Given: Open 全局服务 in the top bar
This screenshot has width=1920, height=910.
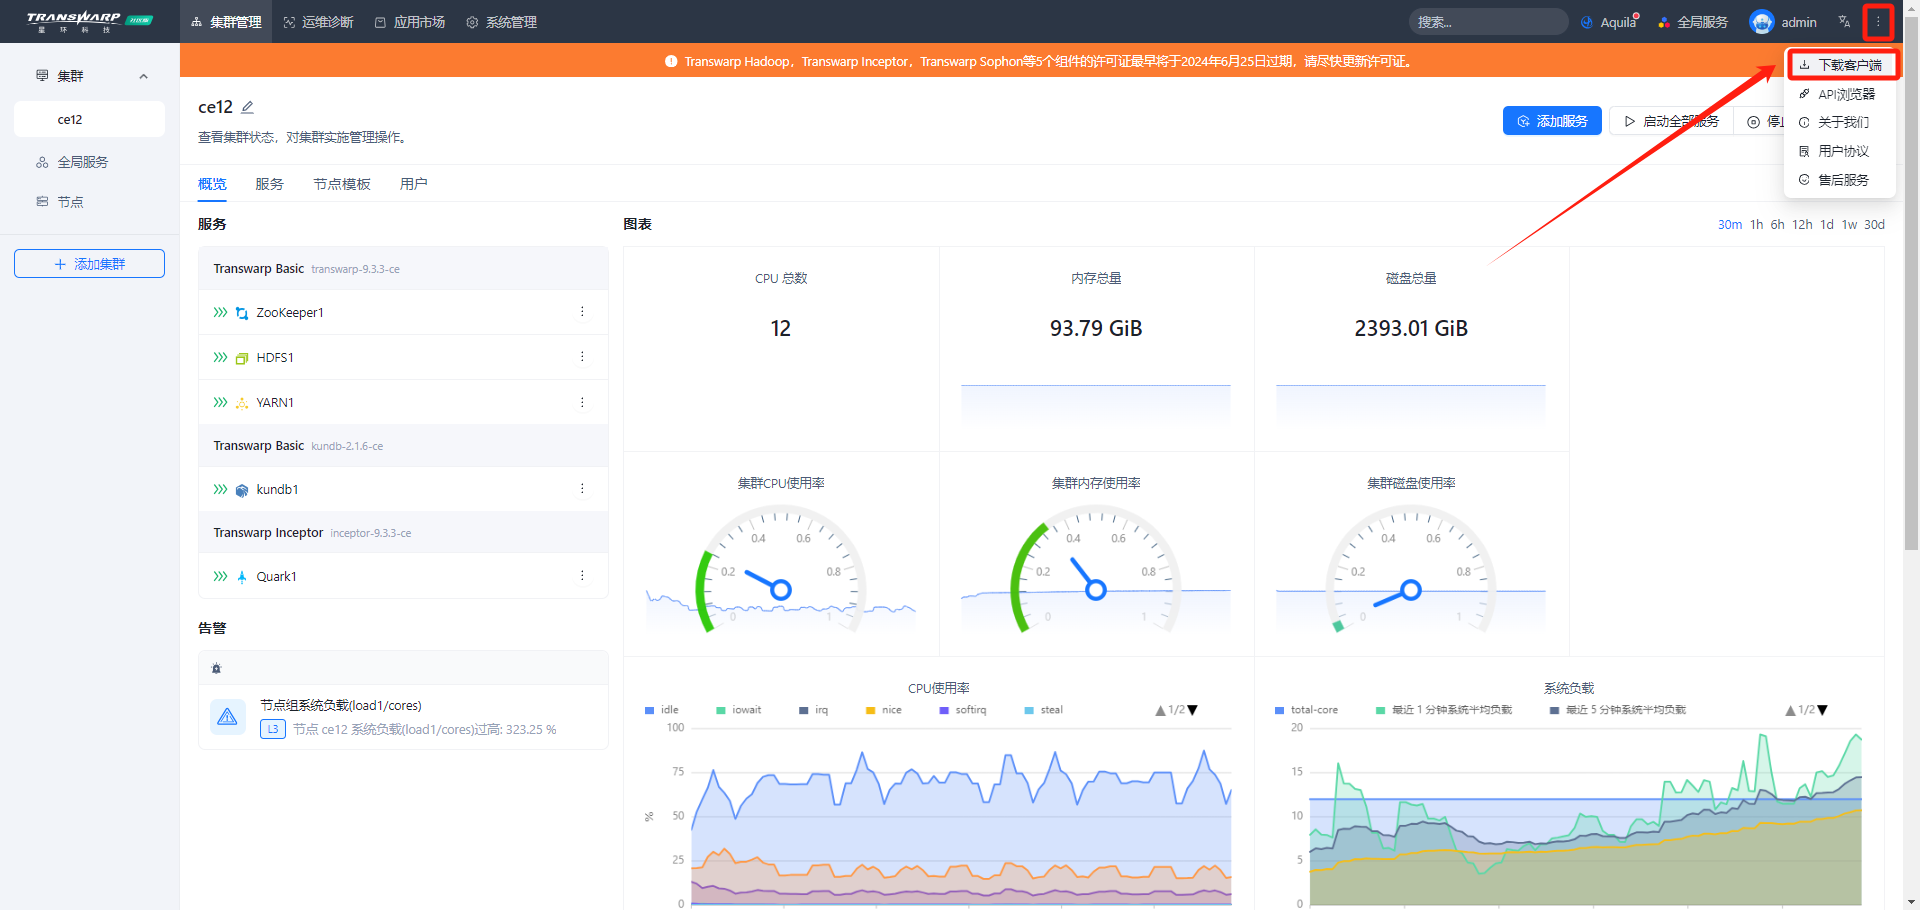Looking at the screenshot, I should click(x=1692, y=22).
